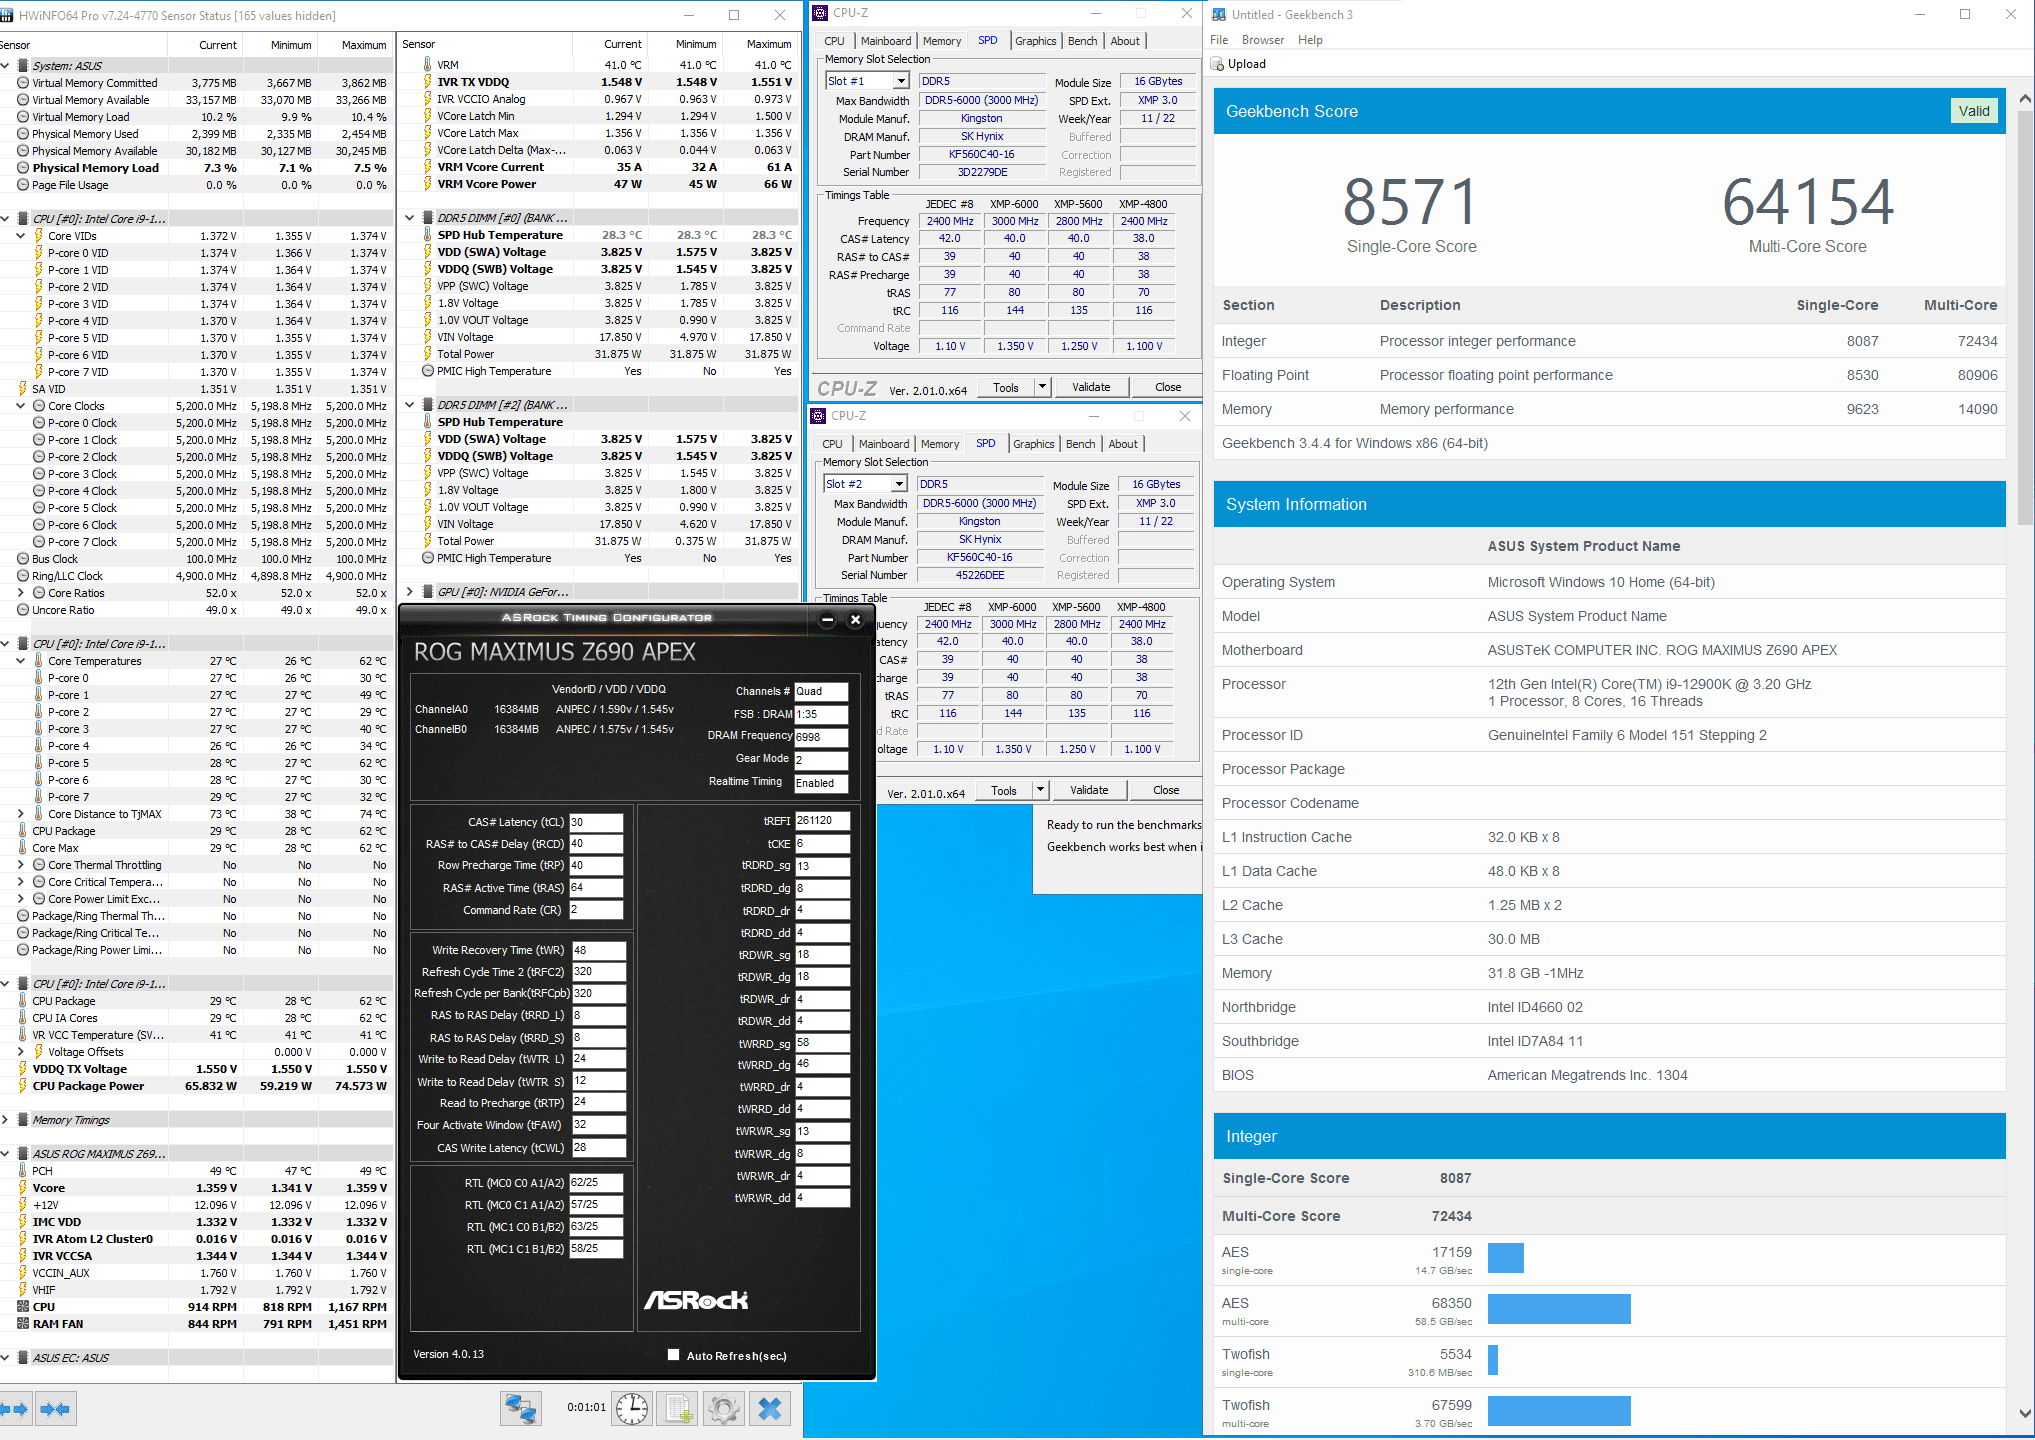The height and width of the screenshot is (1440, 2035).
Task: Open Bench tab in lower CPU-Z
Action: [1081, 444]
